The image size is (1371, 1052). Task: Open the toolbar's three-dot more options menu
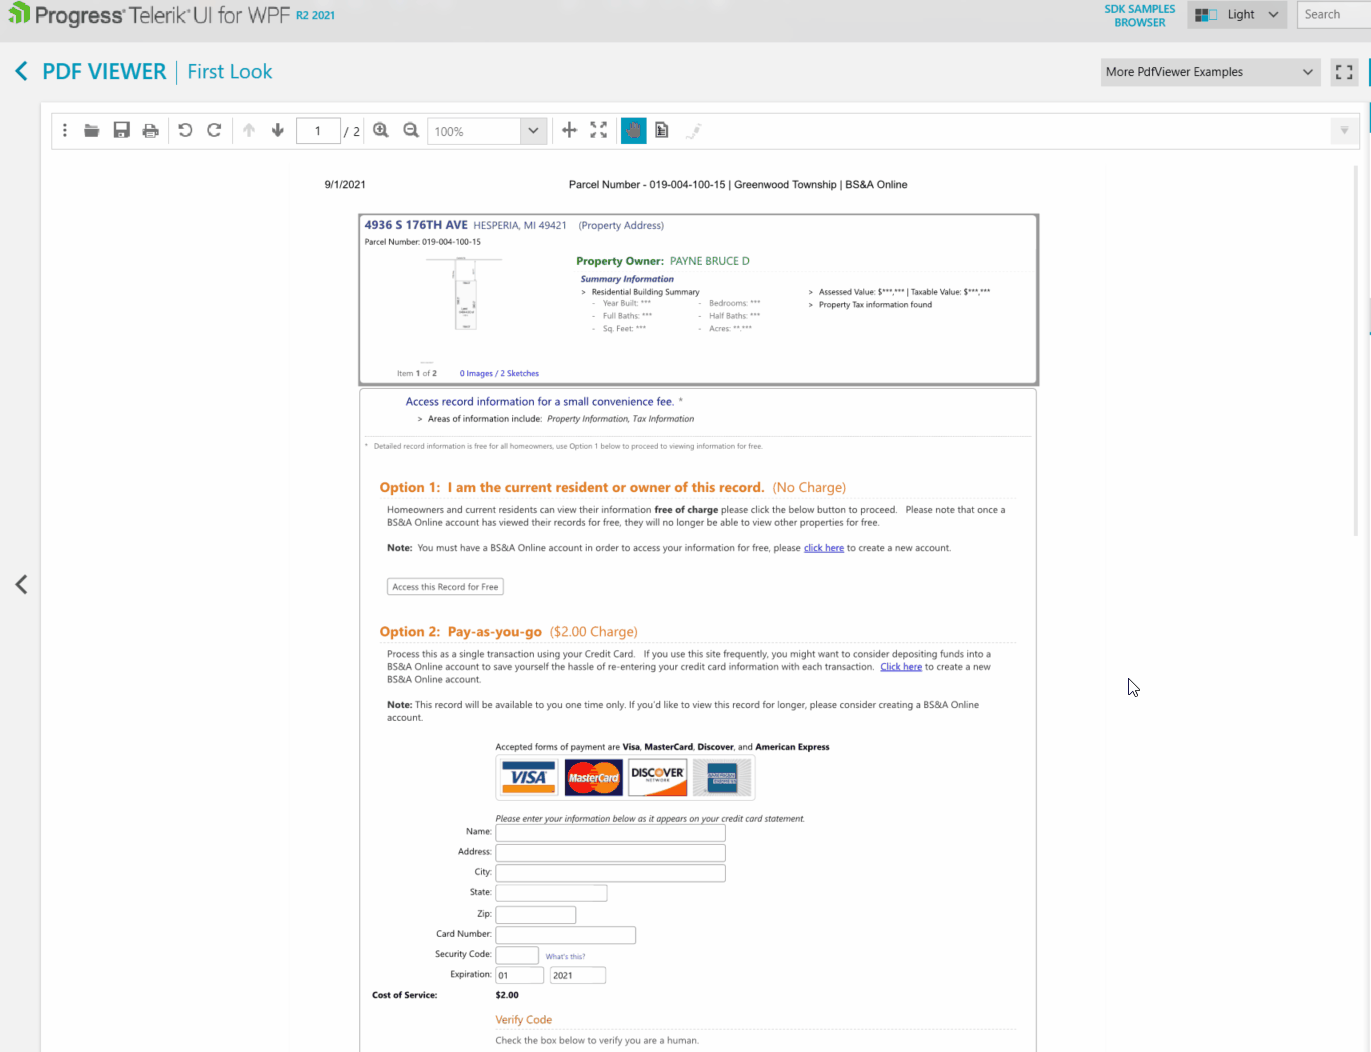tap(65, 131)
